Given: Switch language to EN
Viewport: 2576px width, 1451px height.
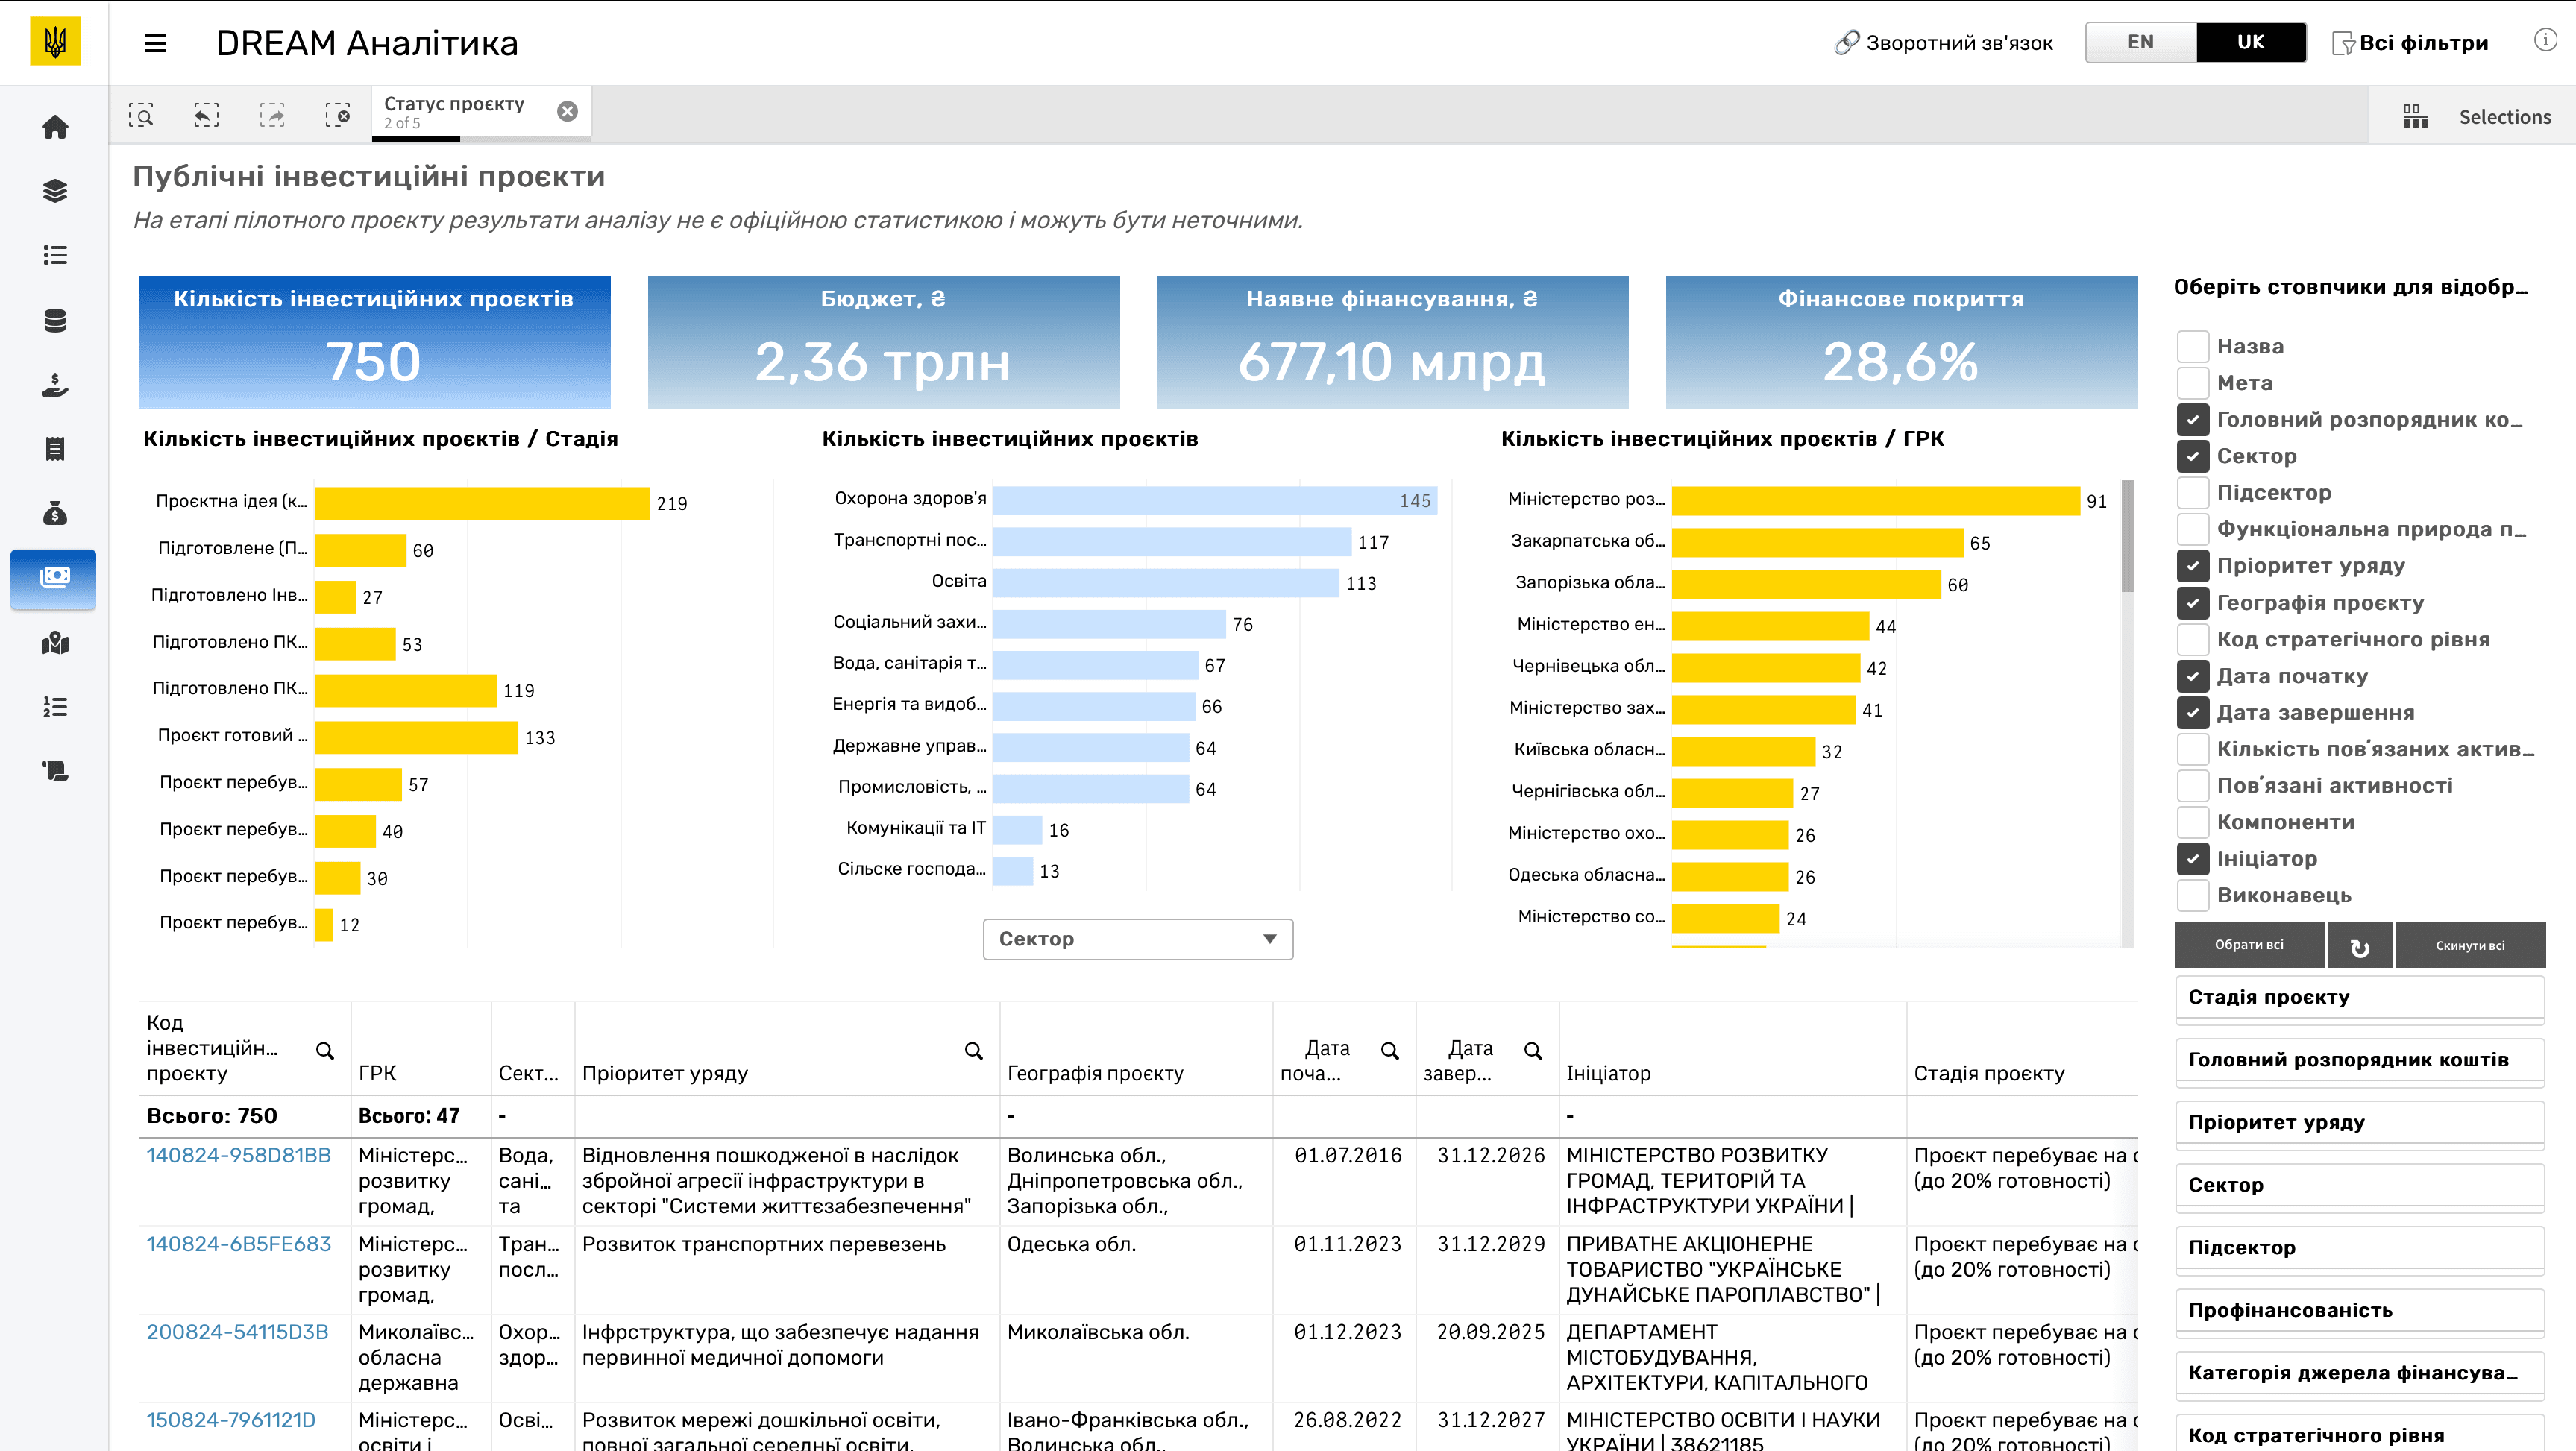Looking at the screenshot, I should point(2140,42).
